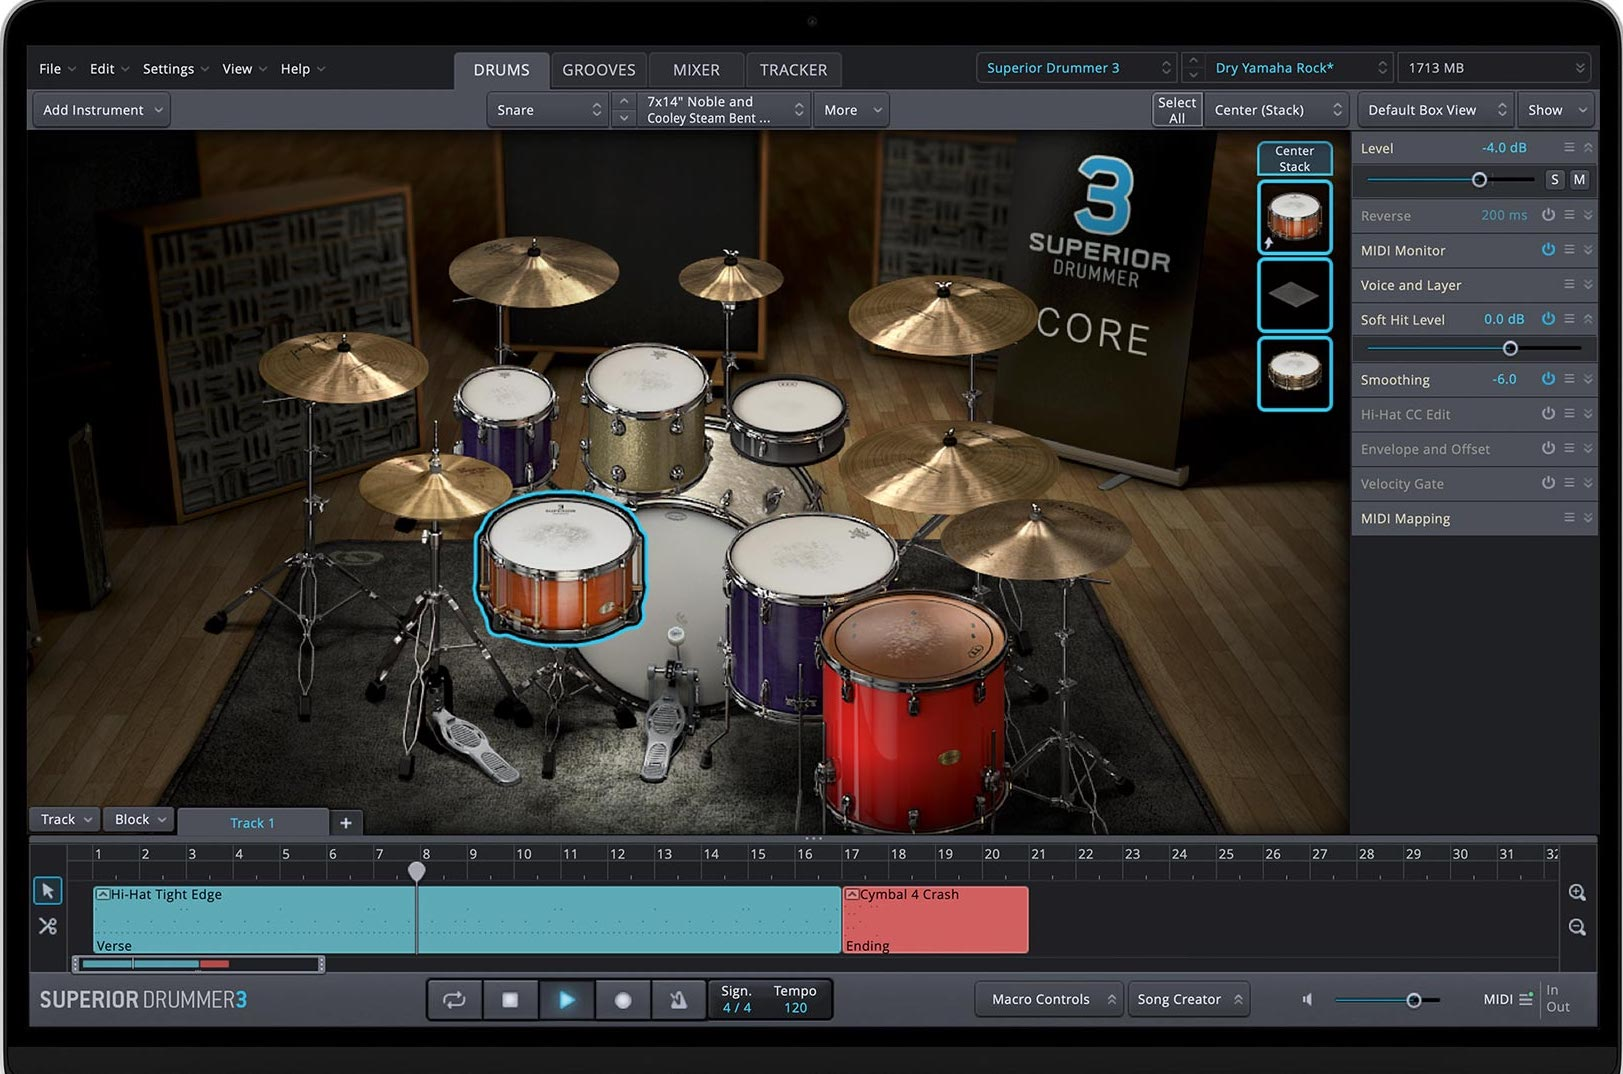1623x1074 pixels.
Task: Open Level section menu icon
Action: [x=1569, y=148]
